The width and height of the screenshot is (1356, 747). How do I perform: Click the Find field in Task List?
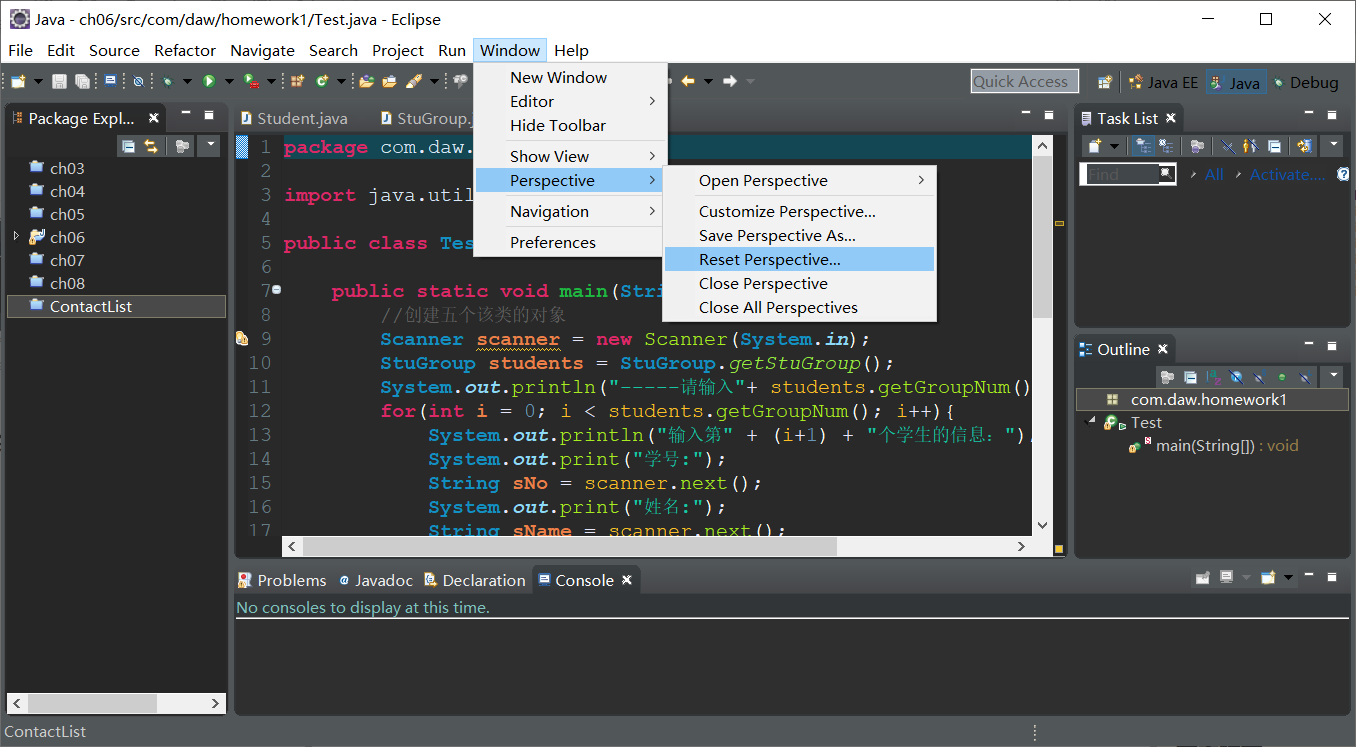[x=1127, y=174]
